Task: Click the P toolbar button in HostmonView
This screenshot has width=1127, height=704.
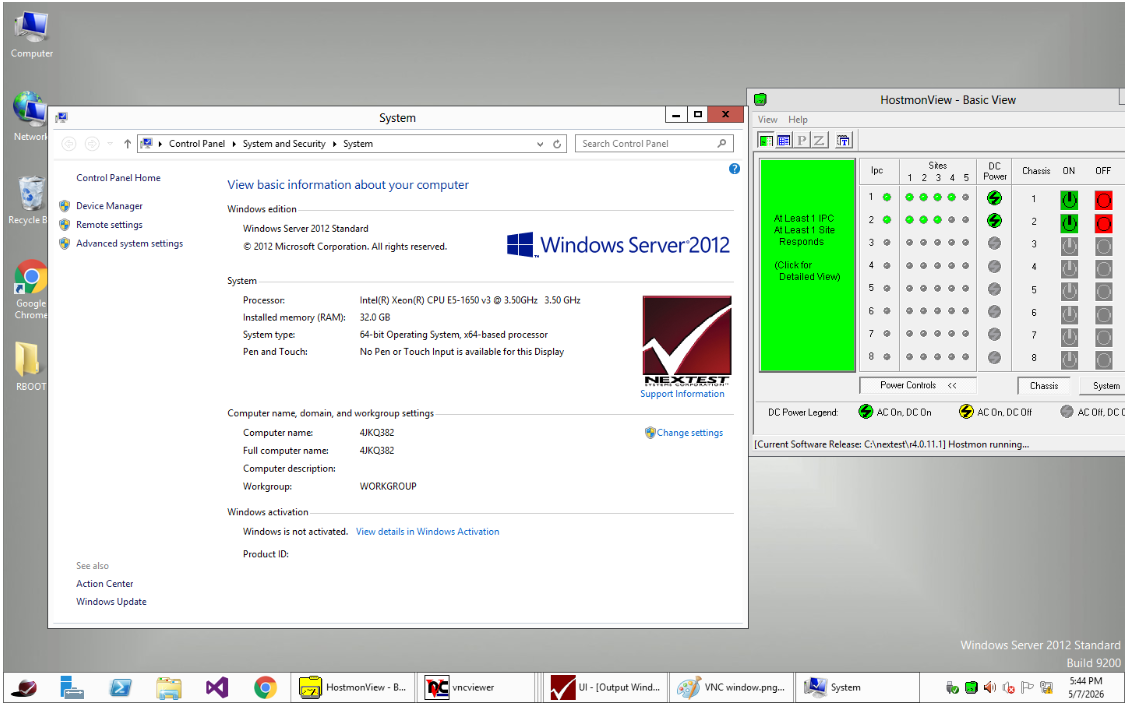Action: point(801,140)
